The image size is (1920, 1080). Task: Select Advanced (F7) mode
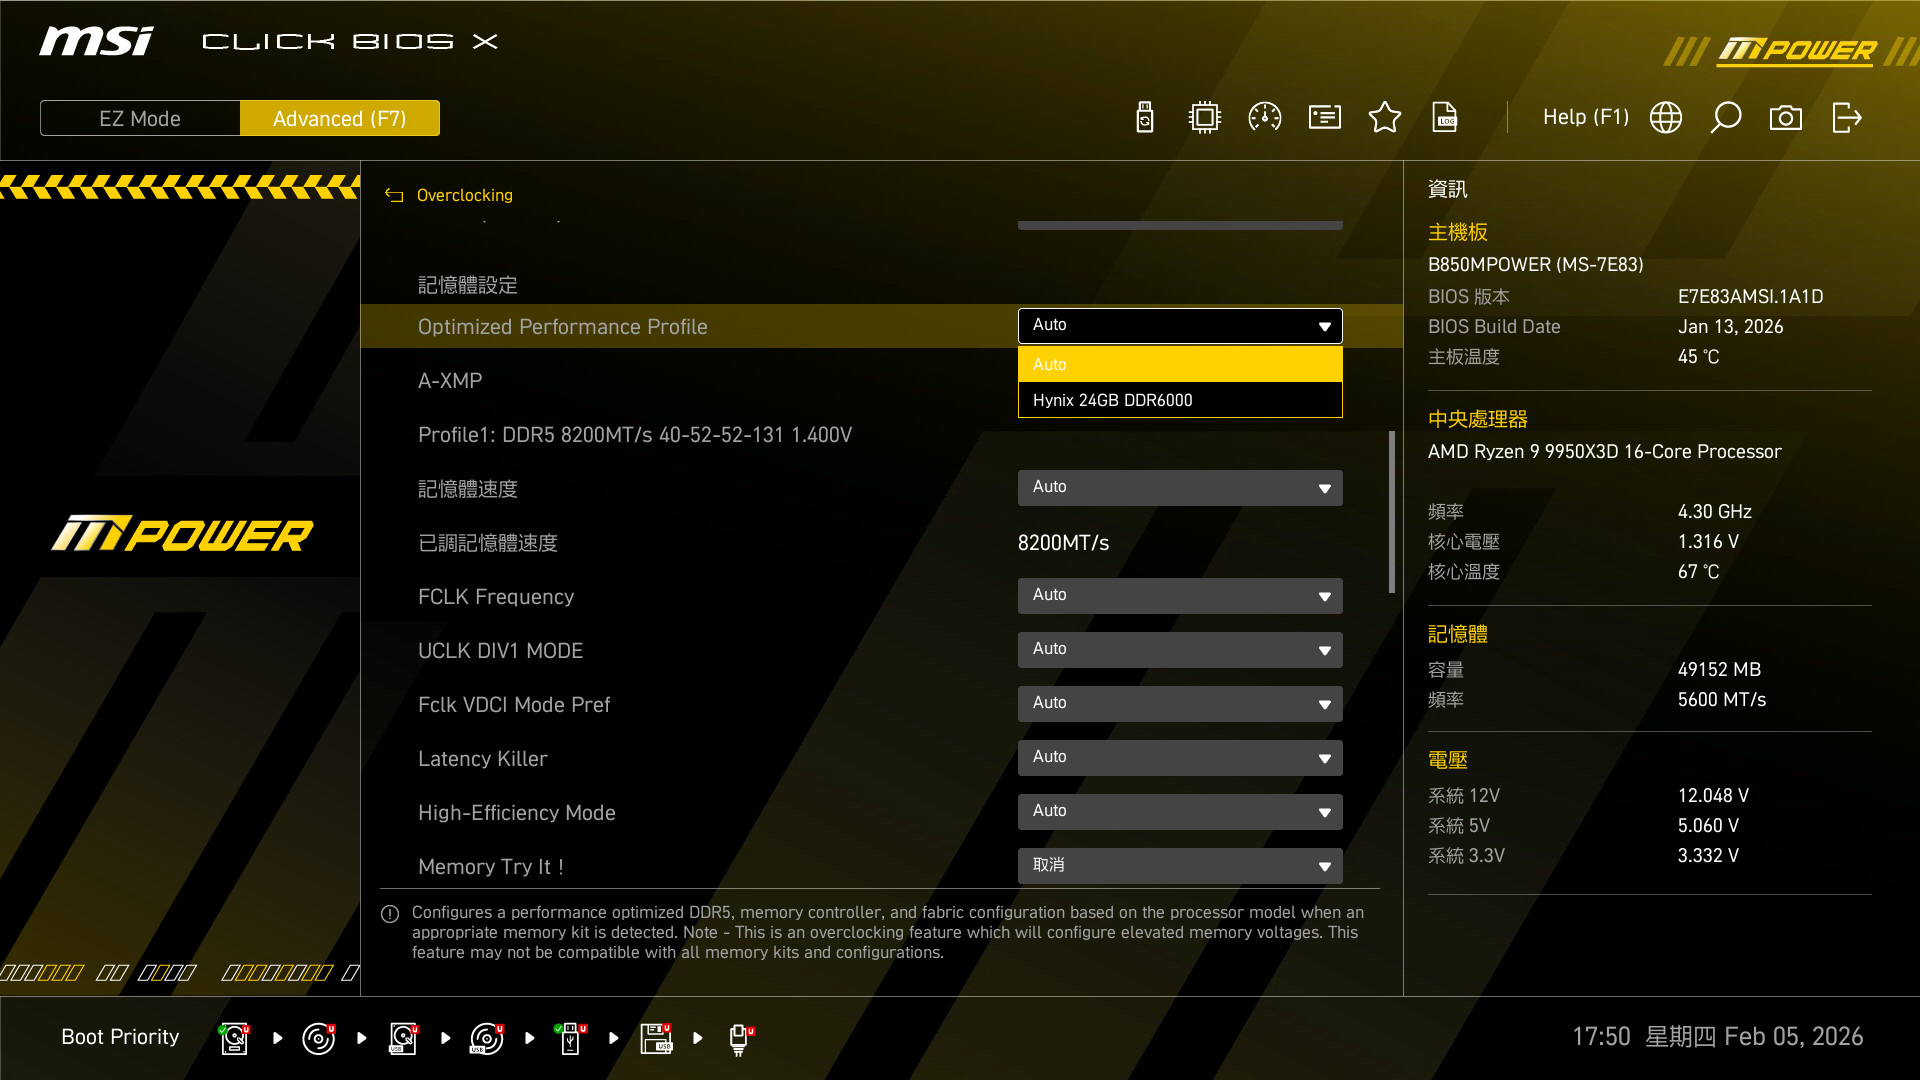click(x=340, y=118)
